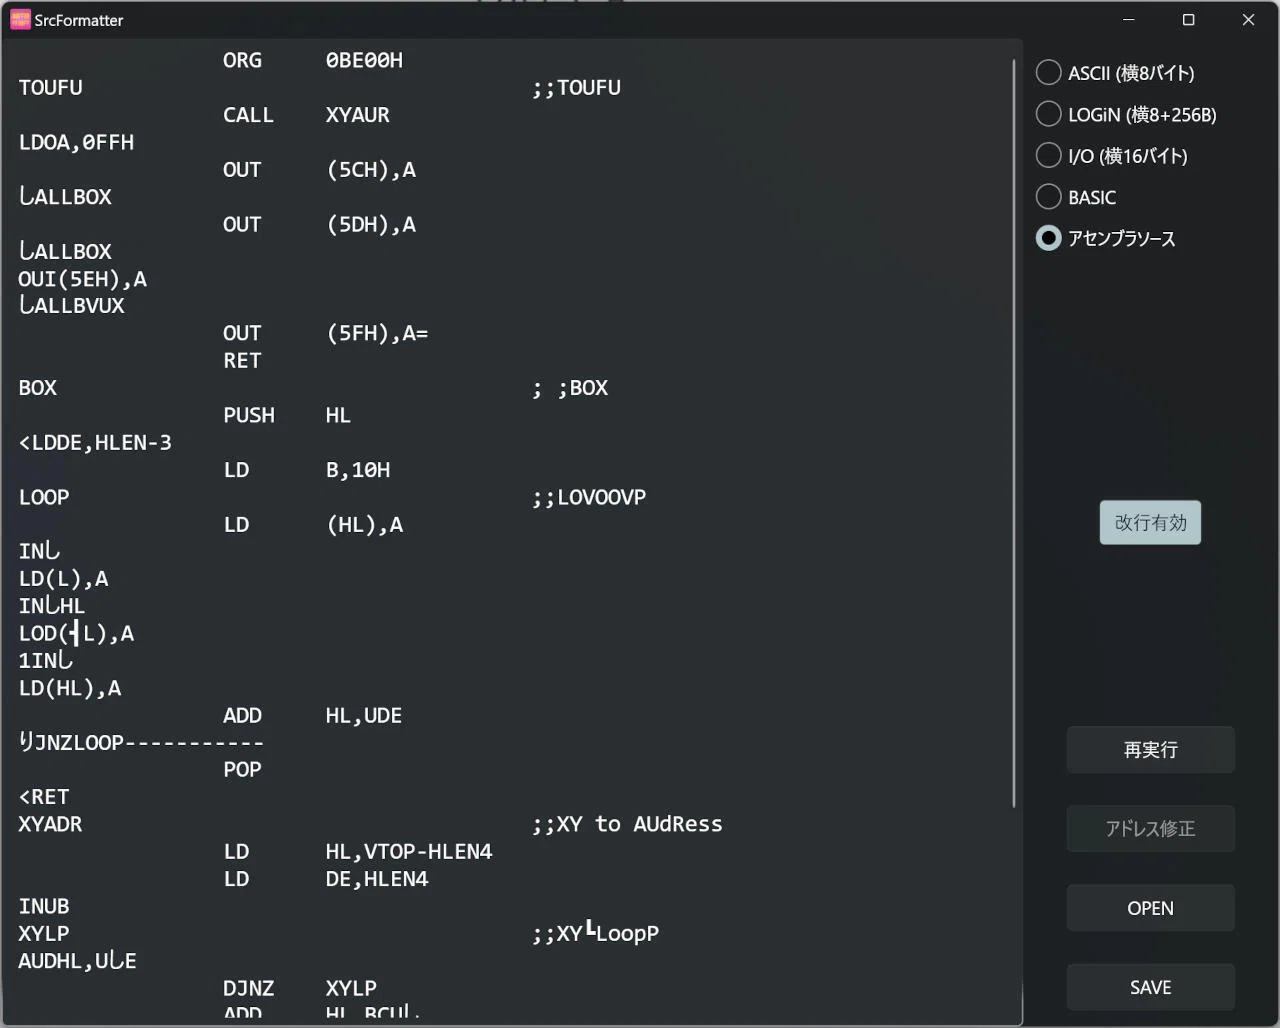Click the 'LD(HL),A' unindented line

coord(70,688)
